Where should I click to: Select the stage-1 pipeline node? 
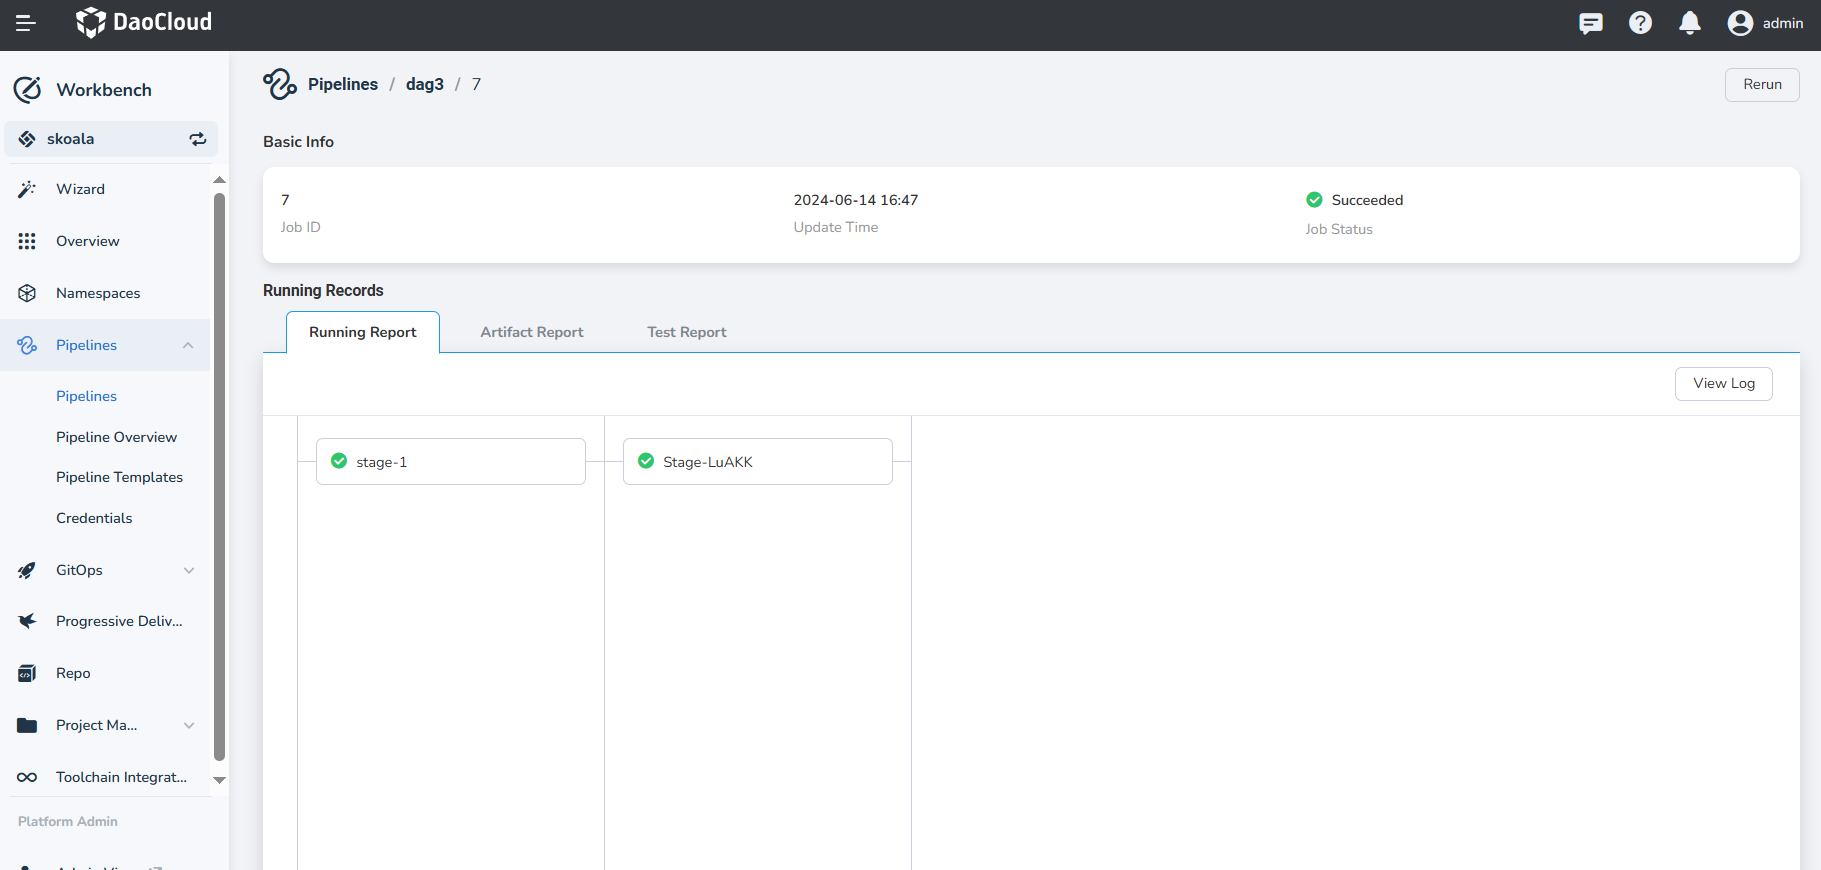click(450, 462)
